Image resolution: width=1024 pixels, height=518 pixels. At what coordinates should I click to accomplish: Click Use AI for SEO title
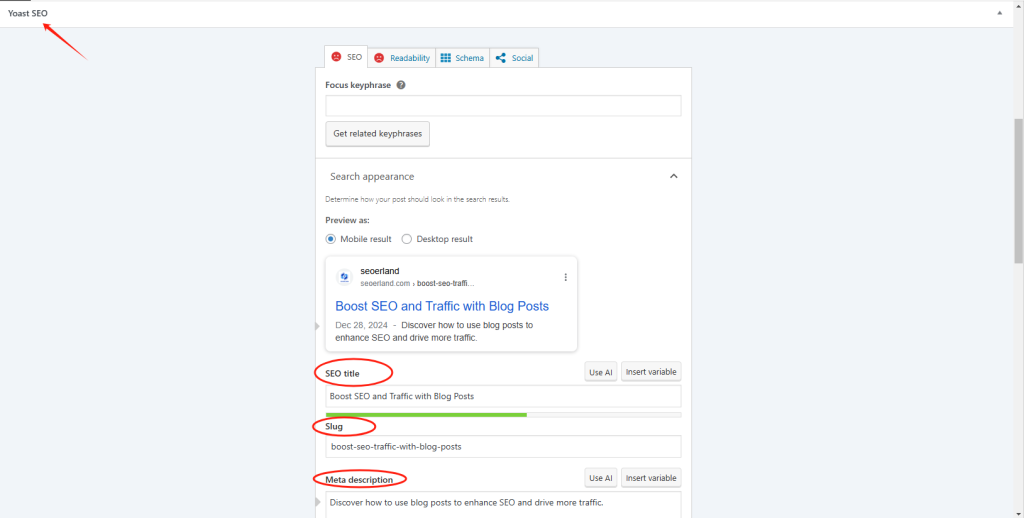tap(601, 372)
